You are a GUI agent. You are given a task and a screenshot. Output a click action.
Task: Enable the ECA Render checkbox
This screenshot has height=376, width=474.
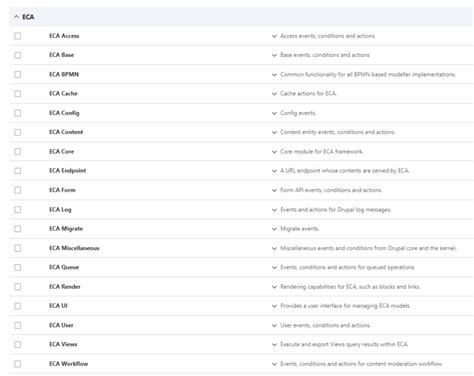click(x=18, y=287)
